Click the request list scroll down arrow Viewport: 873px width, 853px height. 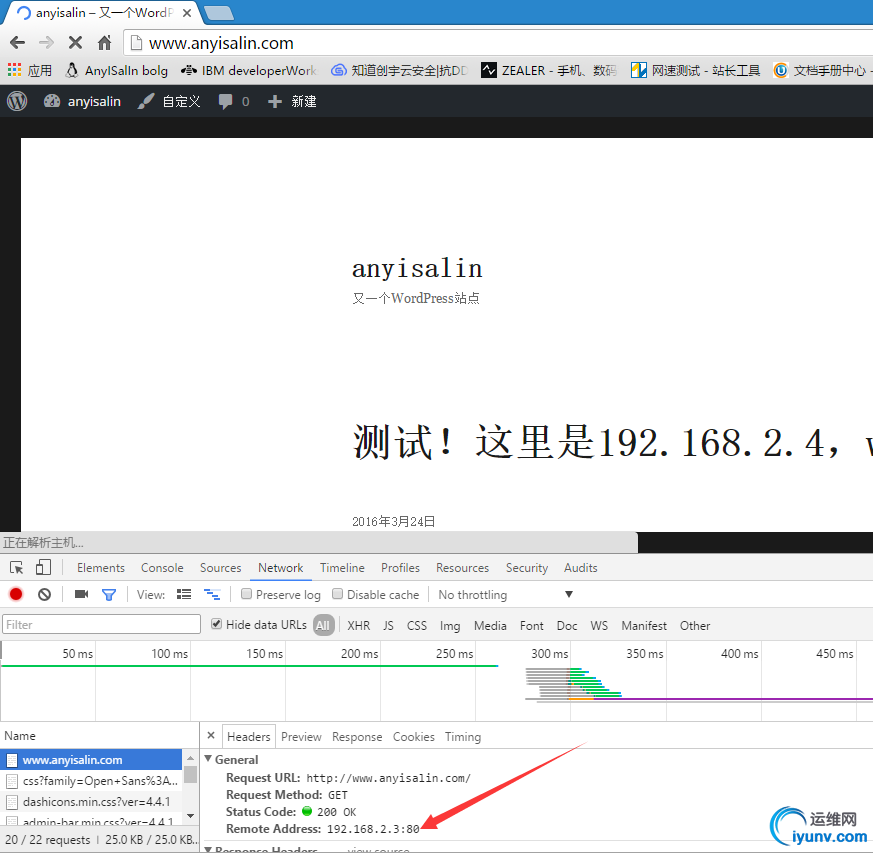pos(190,816)
